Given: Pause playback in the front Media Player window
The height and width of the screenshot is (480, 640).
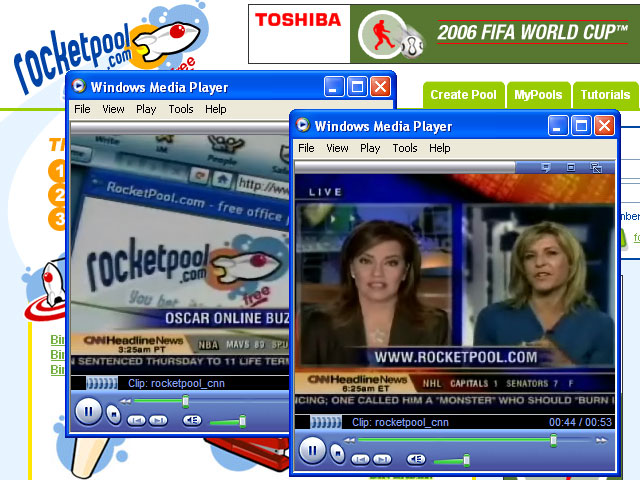Looking at the screenshot, I should point(312,450).
